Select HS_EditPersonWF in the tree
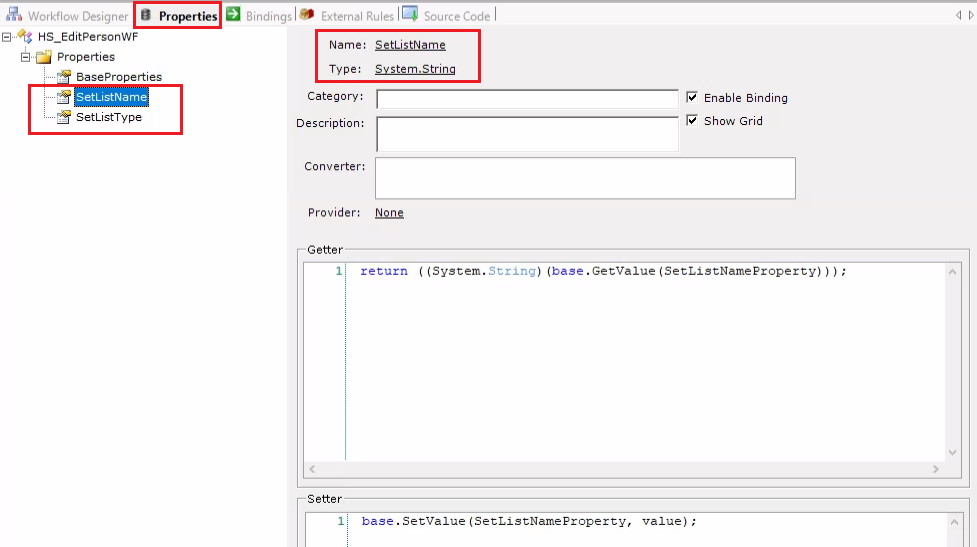The width and height of the screenshot is (977, 547). click(88, 37)
